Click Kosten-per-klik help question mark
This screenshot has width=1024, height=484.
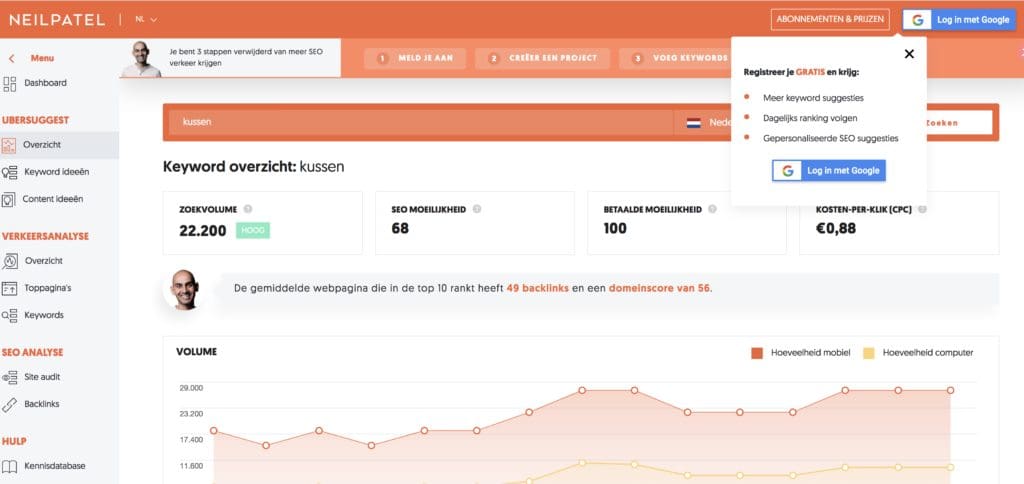pyautogui.click(x=922, y=209)
